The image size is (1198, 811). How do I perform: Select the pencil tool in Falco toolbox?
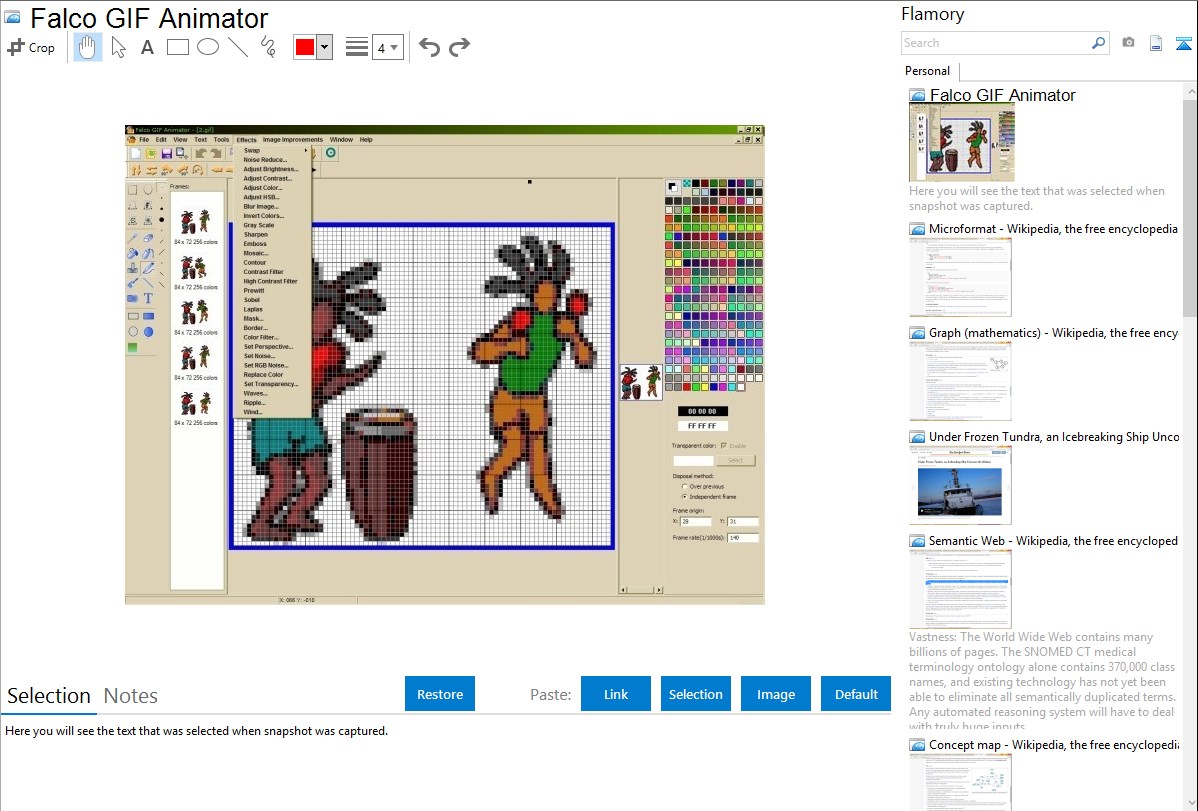click(x=148, y=268)
